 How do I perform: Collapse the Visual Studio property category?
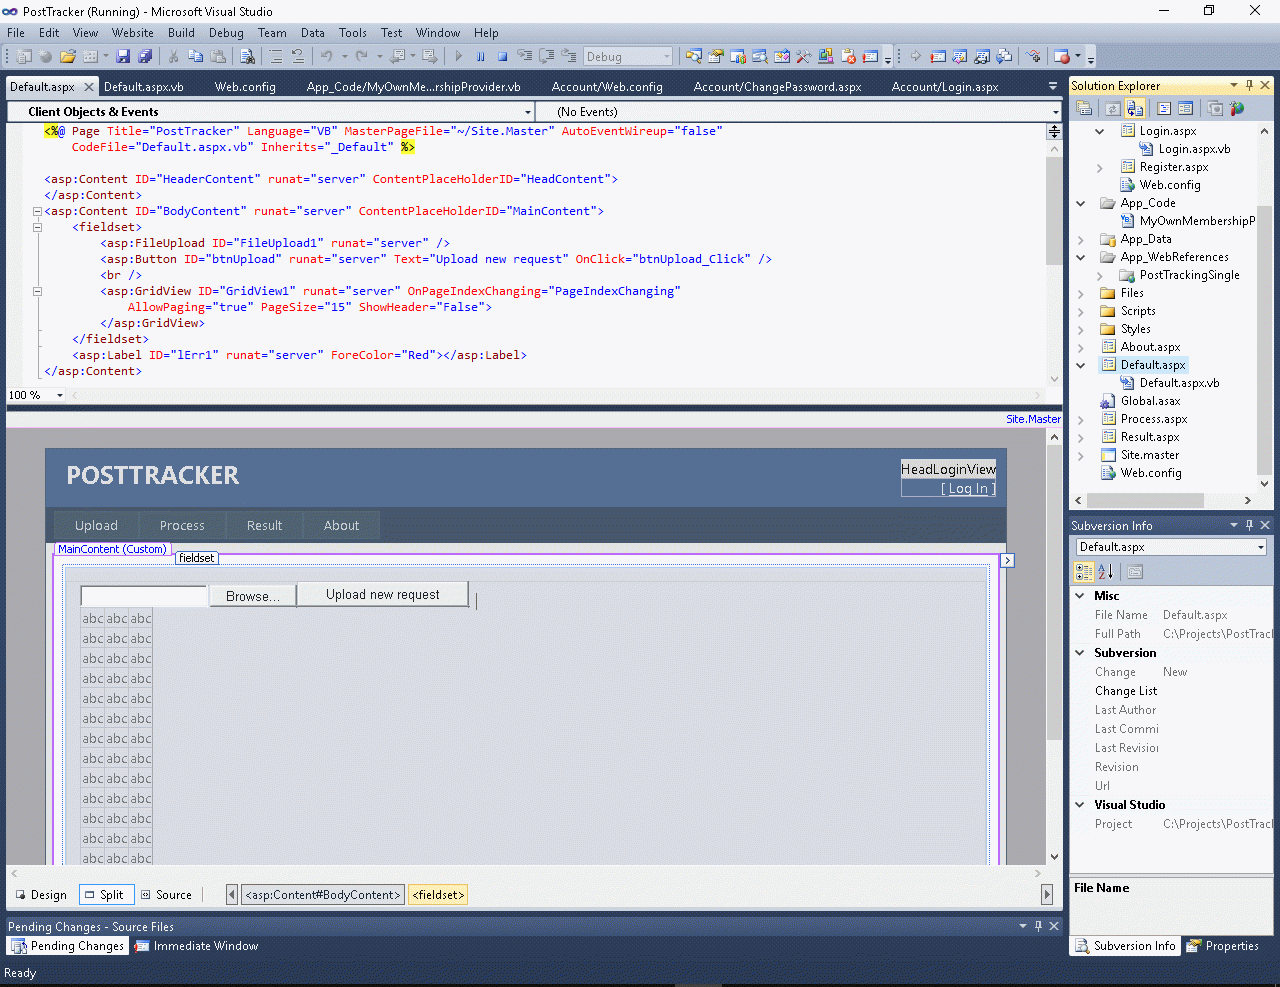pyautogui.click(x=1080, y=805)
